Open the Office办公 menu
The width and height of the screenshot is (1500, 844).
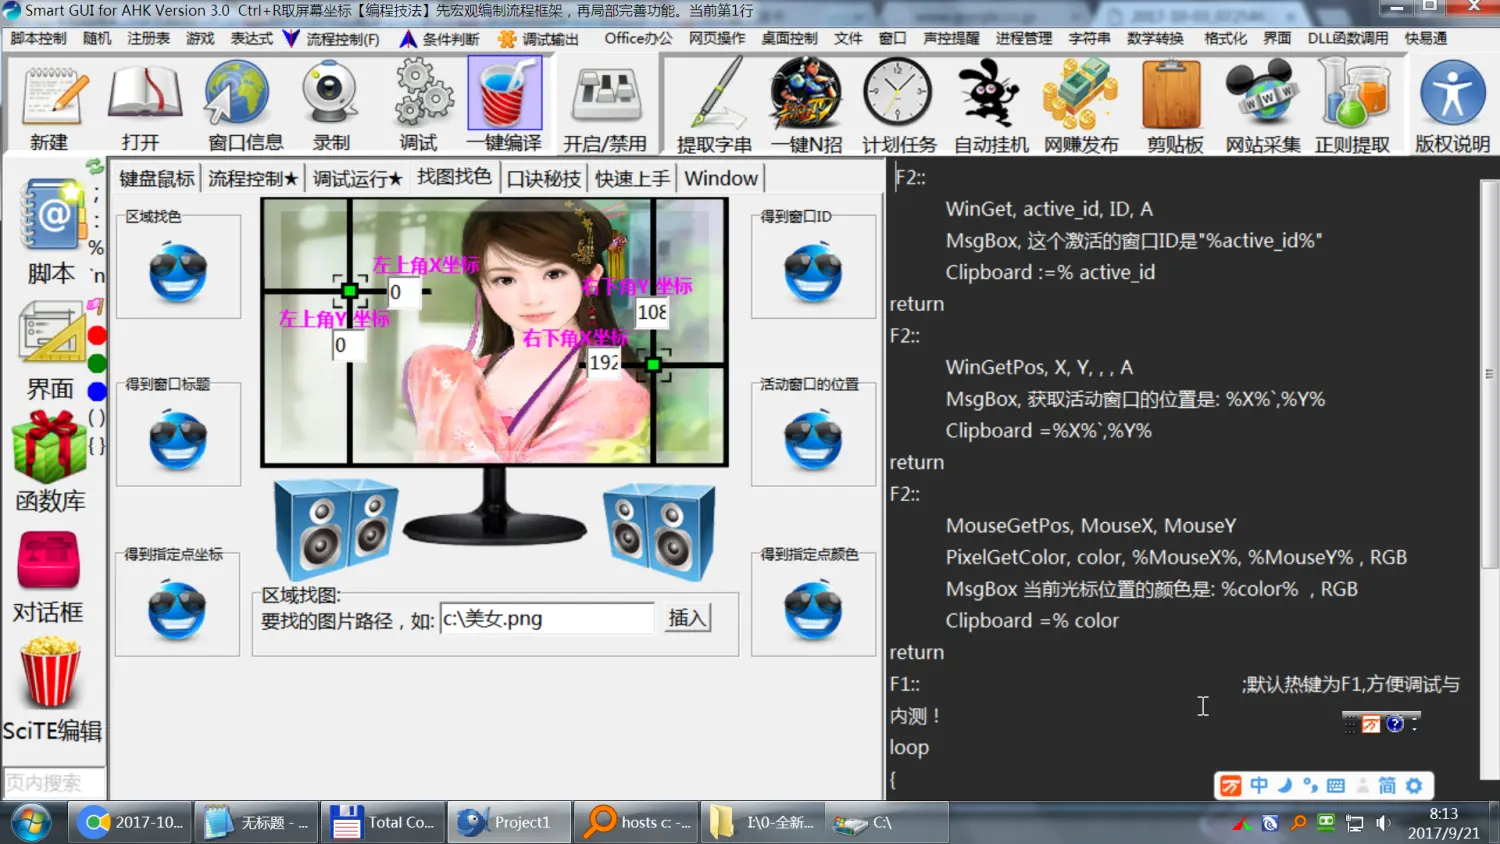pos(638,38)
